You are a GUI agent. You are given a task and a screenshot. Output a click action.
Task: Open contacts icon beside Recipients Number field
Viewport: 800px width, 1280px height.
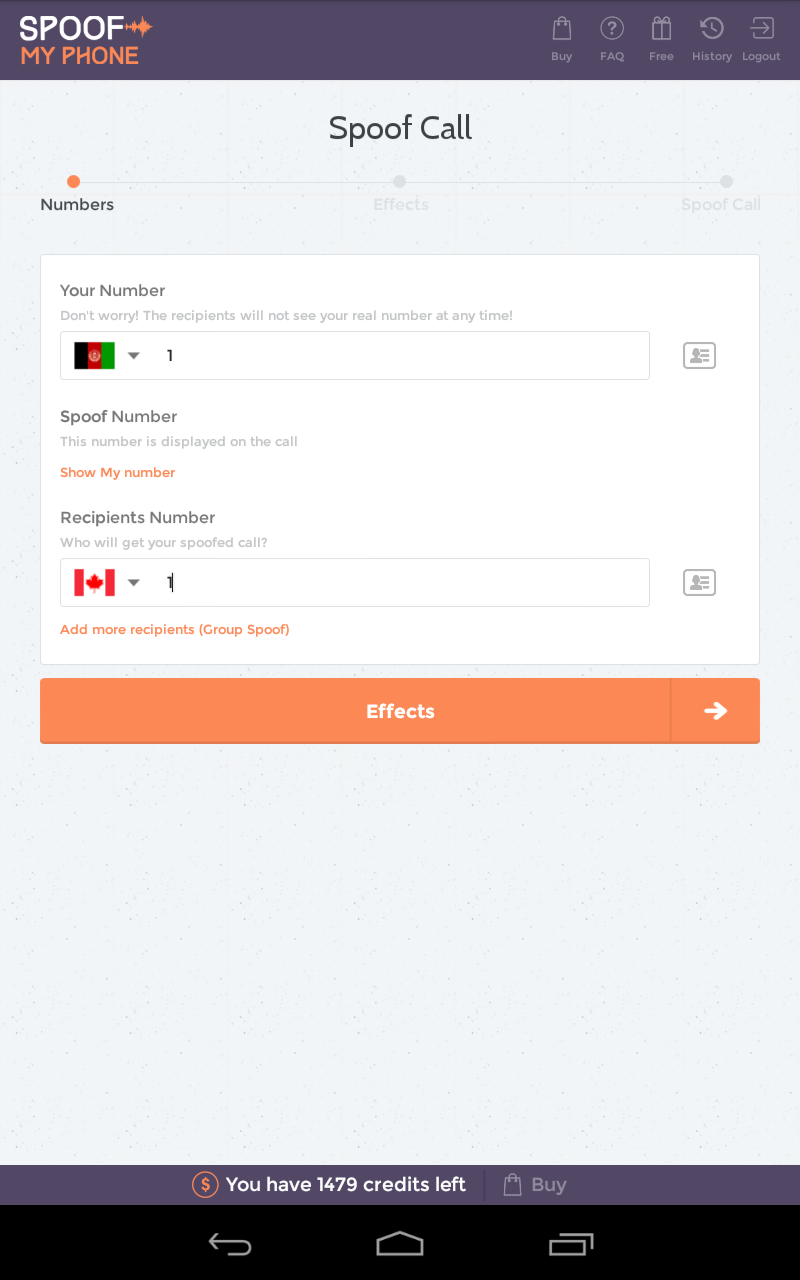pyautogui.click(x=699, y=583)
